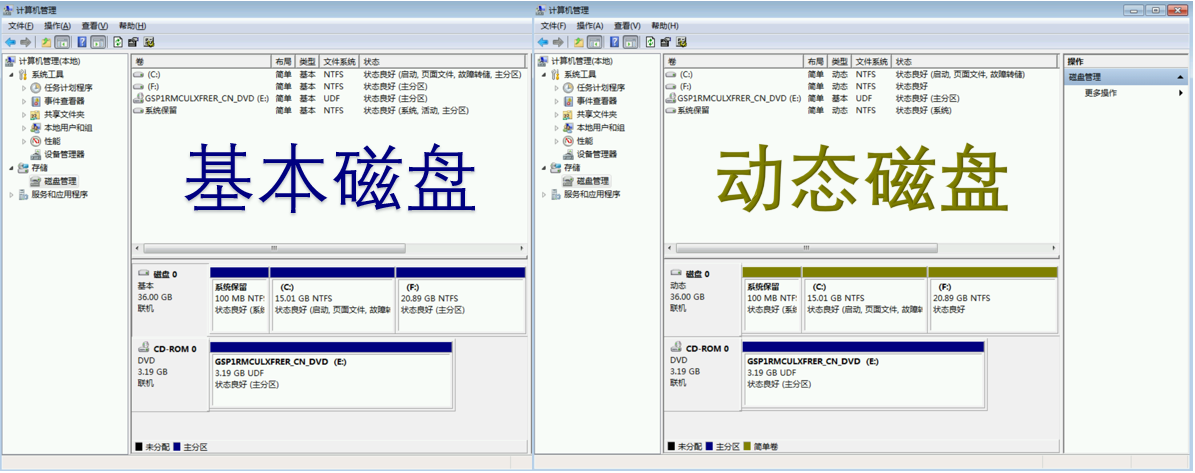Click 更多操作 link in actions pane
Viewport: 1195px width, 473px height.
pyautogui.click(x=1100, y=93)
